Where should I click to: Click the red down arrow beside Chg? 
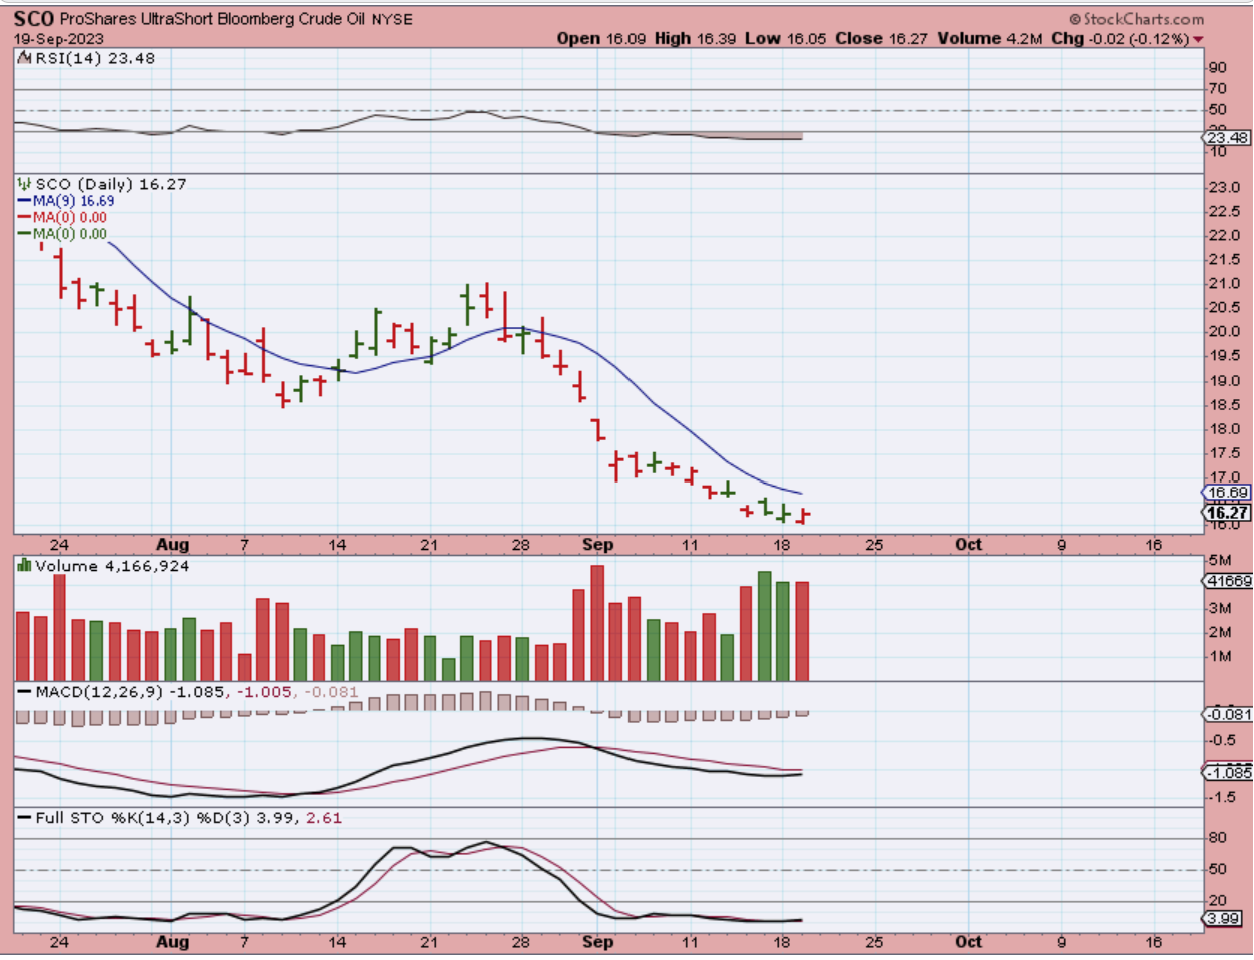coord(1199,39)
